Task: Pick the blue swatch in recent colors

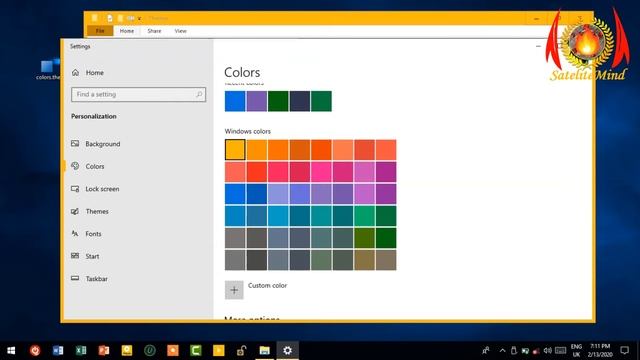Action: (235, 101)
